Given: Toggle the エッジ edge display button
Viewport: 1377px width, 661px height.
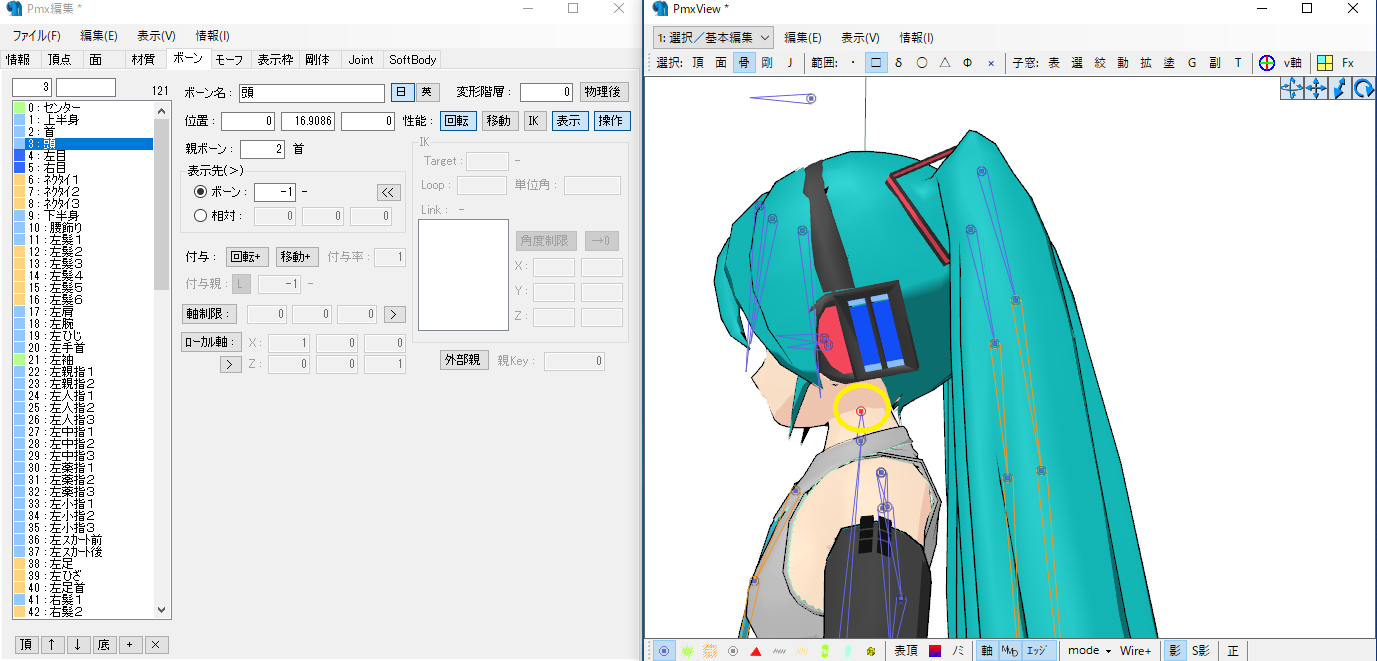Looking at the screenshot, I should 1037,650.
